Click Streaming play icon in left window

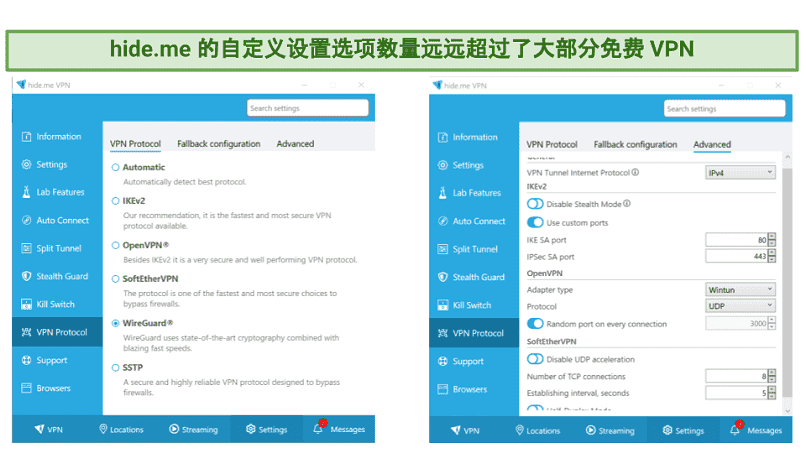point(173,429)
